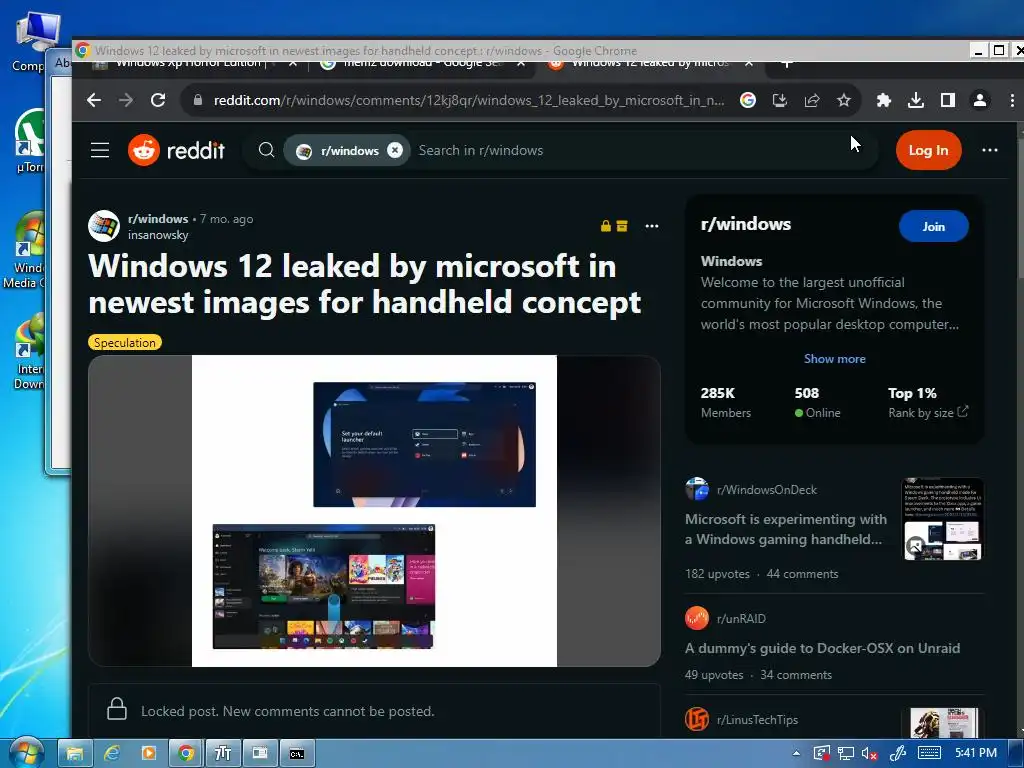The height and width of the screenshot is (768, 1024).
Task: Open the network tray icon
Action: coord(846,754)
